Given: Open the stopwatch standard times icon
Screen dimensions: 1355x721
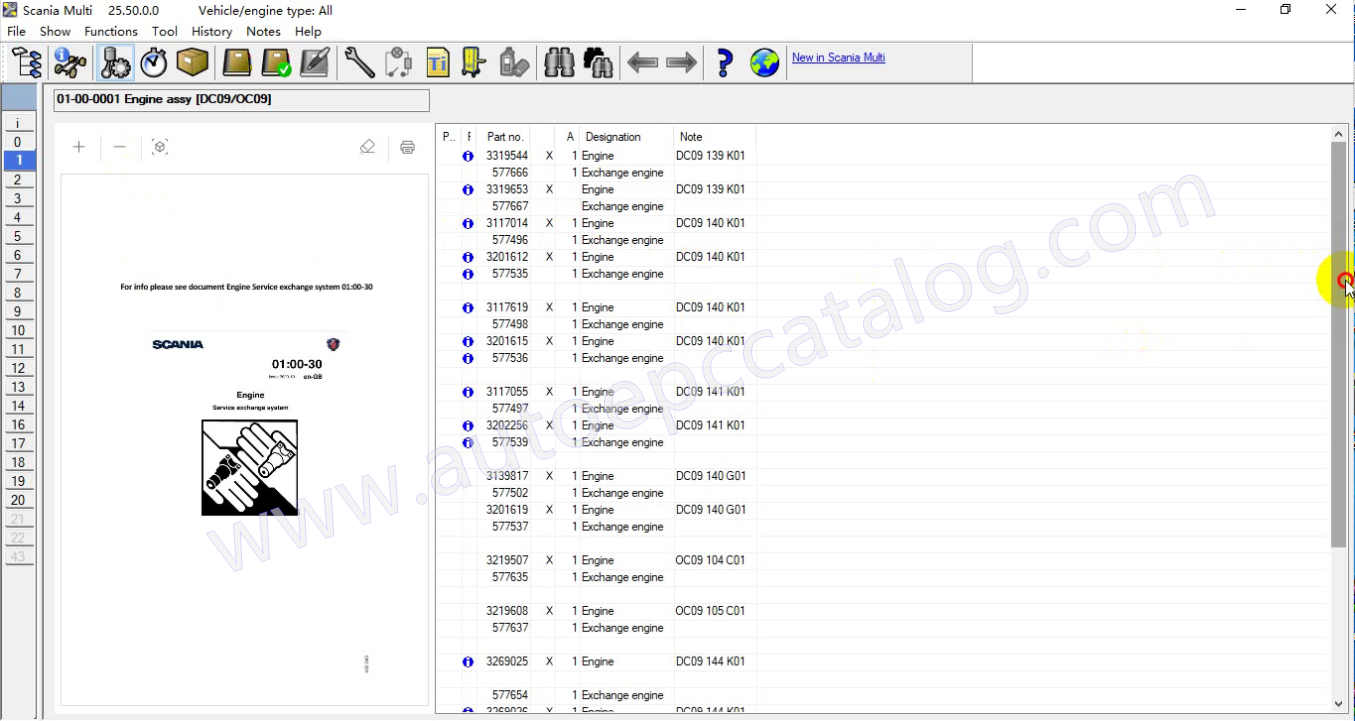Looking at the screenshot, I should (153, 64).
